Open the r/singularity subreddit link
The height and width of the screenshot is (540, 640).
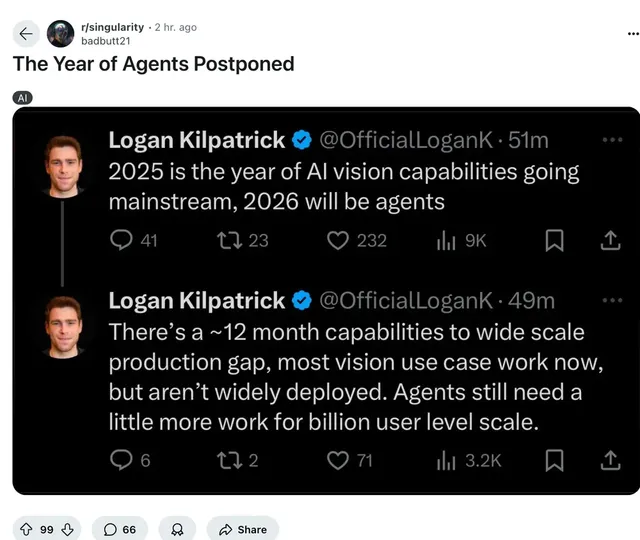(x=112, y=27)
